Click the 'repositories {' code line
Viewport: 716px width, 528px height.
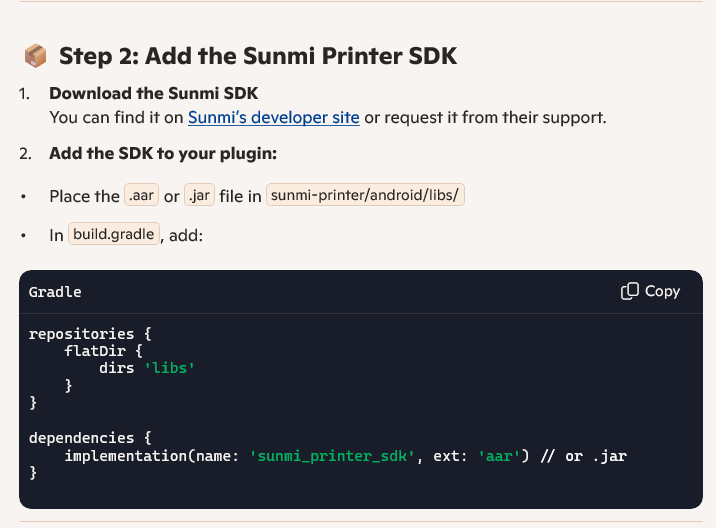click(90, 333)
